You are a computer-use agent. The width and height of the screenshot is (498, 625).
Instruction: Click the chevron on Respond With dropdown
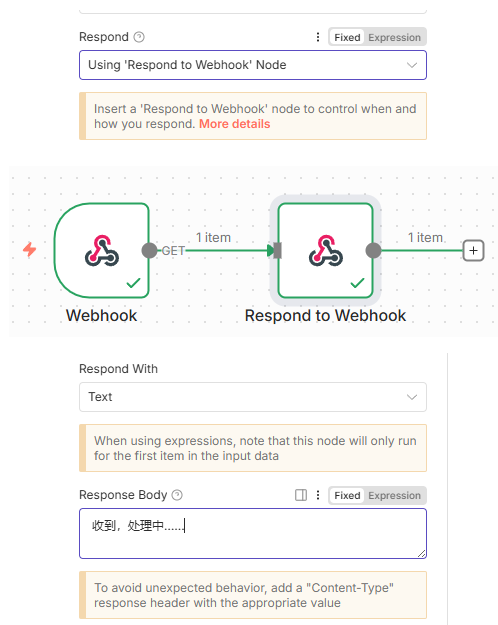coord(412,397)
